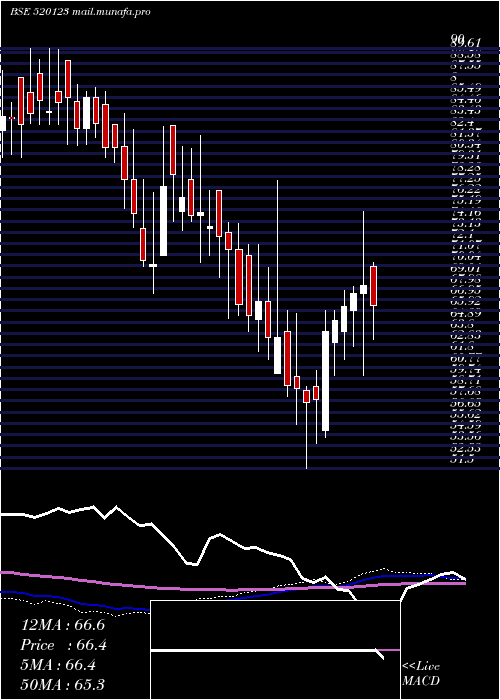This screenshot has width=500, height=700.
Task: Click the '50MA : 65.3' readout
Action: [x=63, y=685]
